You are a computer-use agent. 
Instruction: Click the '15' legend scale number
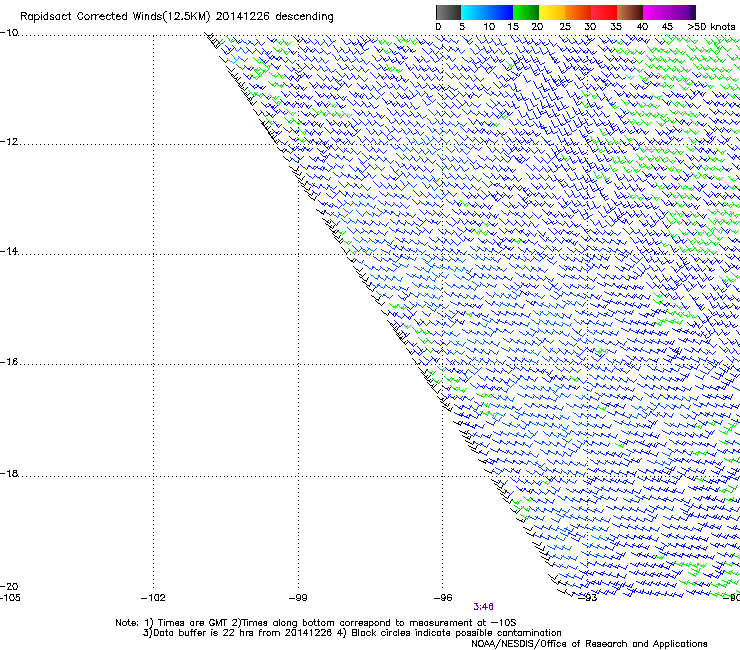click(513, 27)
